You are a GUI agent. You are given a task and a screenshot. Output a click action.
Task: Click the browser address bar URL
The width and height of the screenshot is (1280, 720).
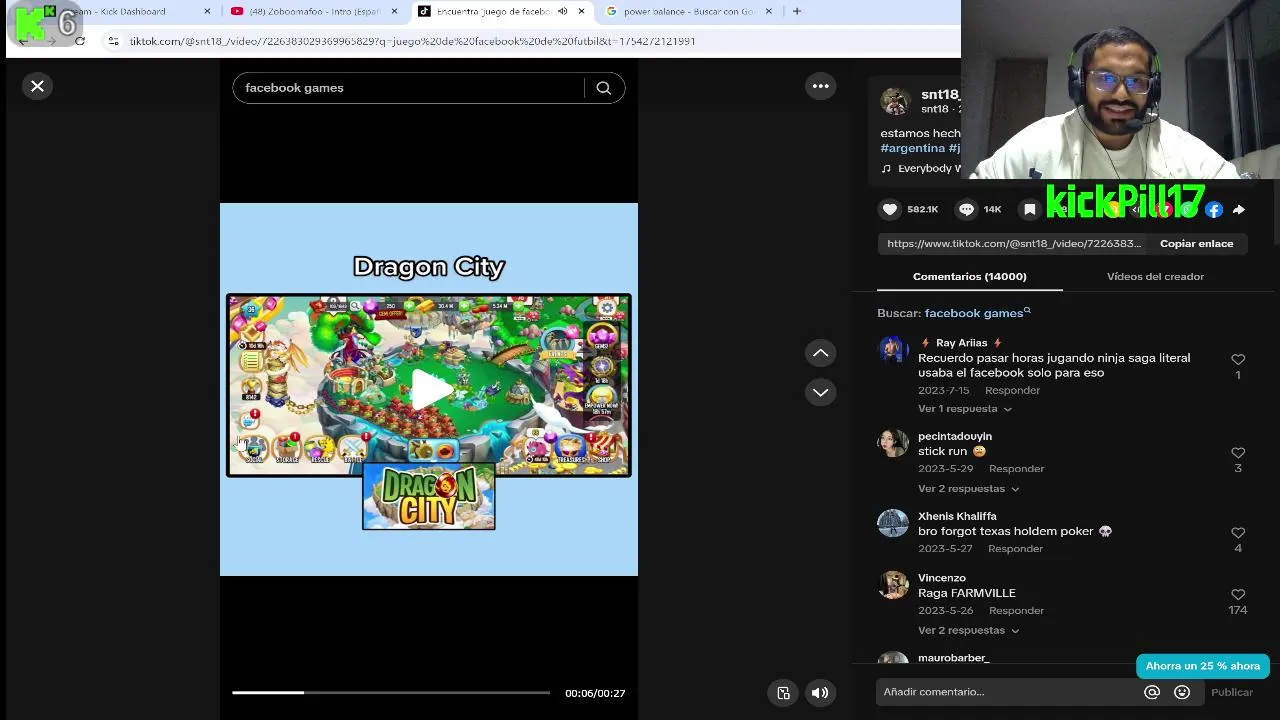412,41
